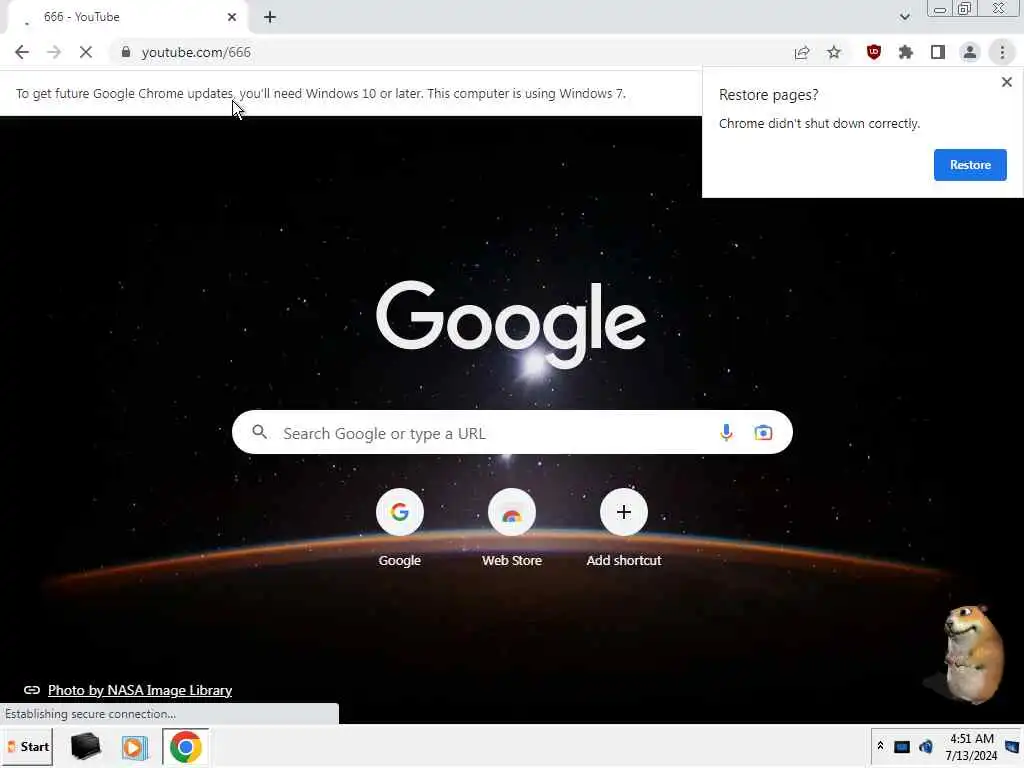The image size is (1024, 768).
Task: Open the media player taskbar icon
Action: pyautogui.click(x=135, y=746)
